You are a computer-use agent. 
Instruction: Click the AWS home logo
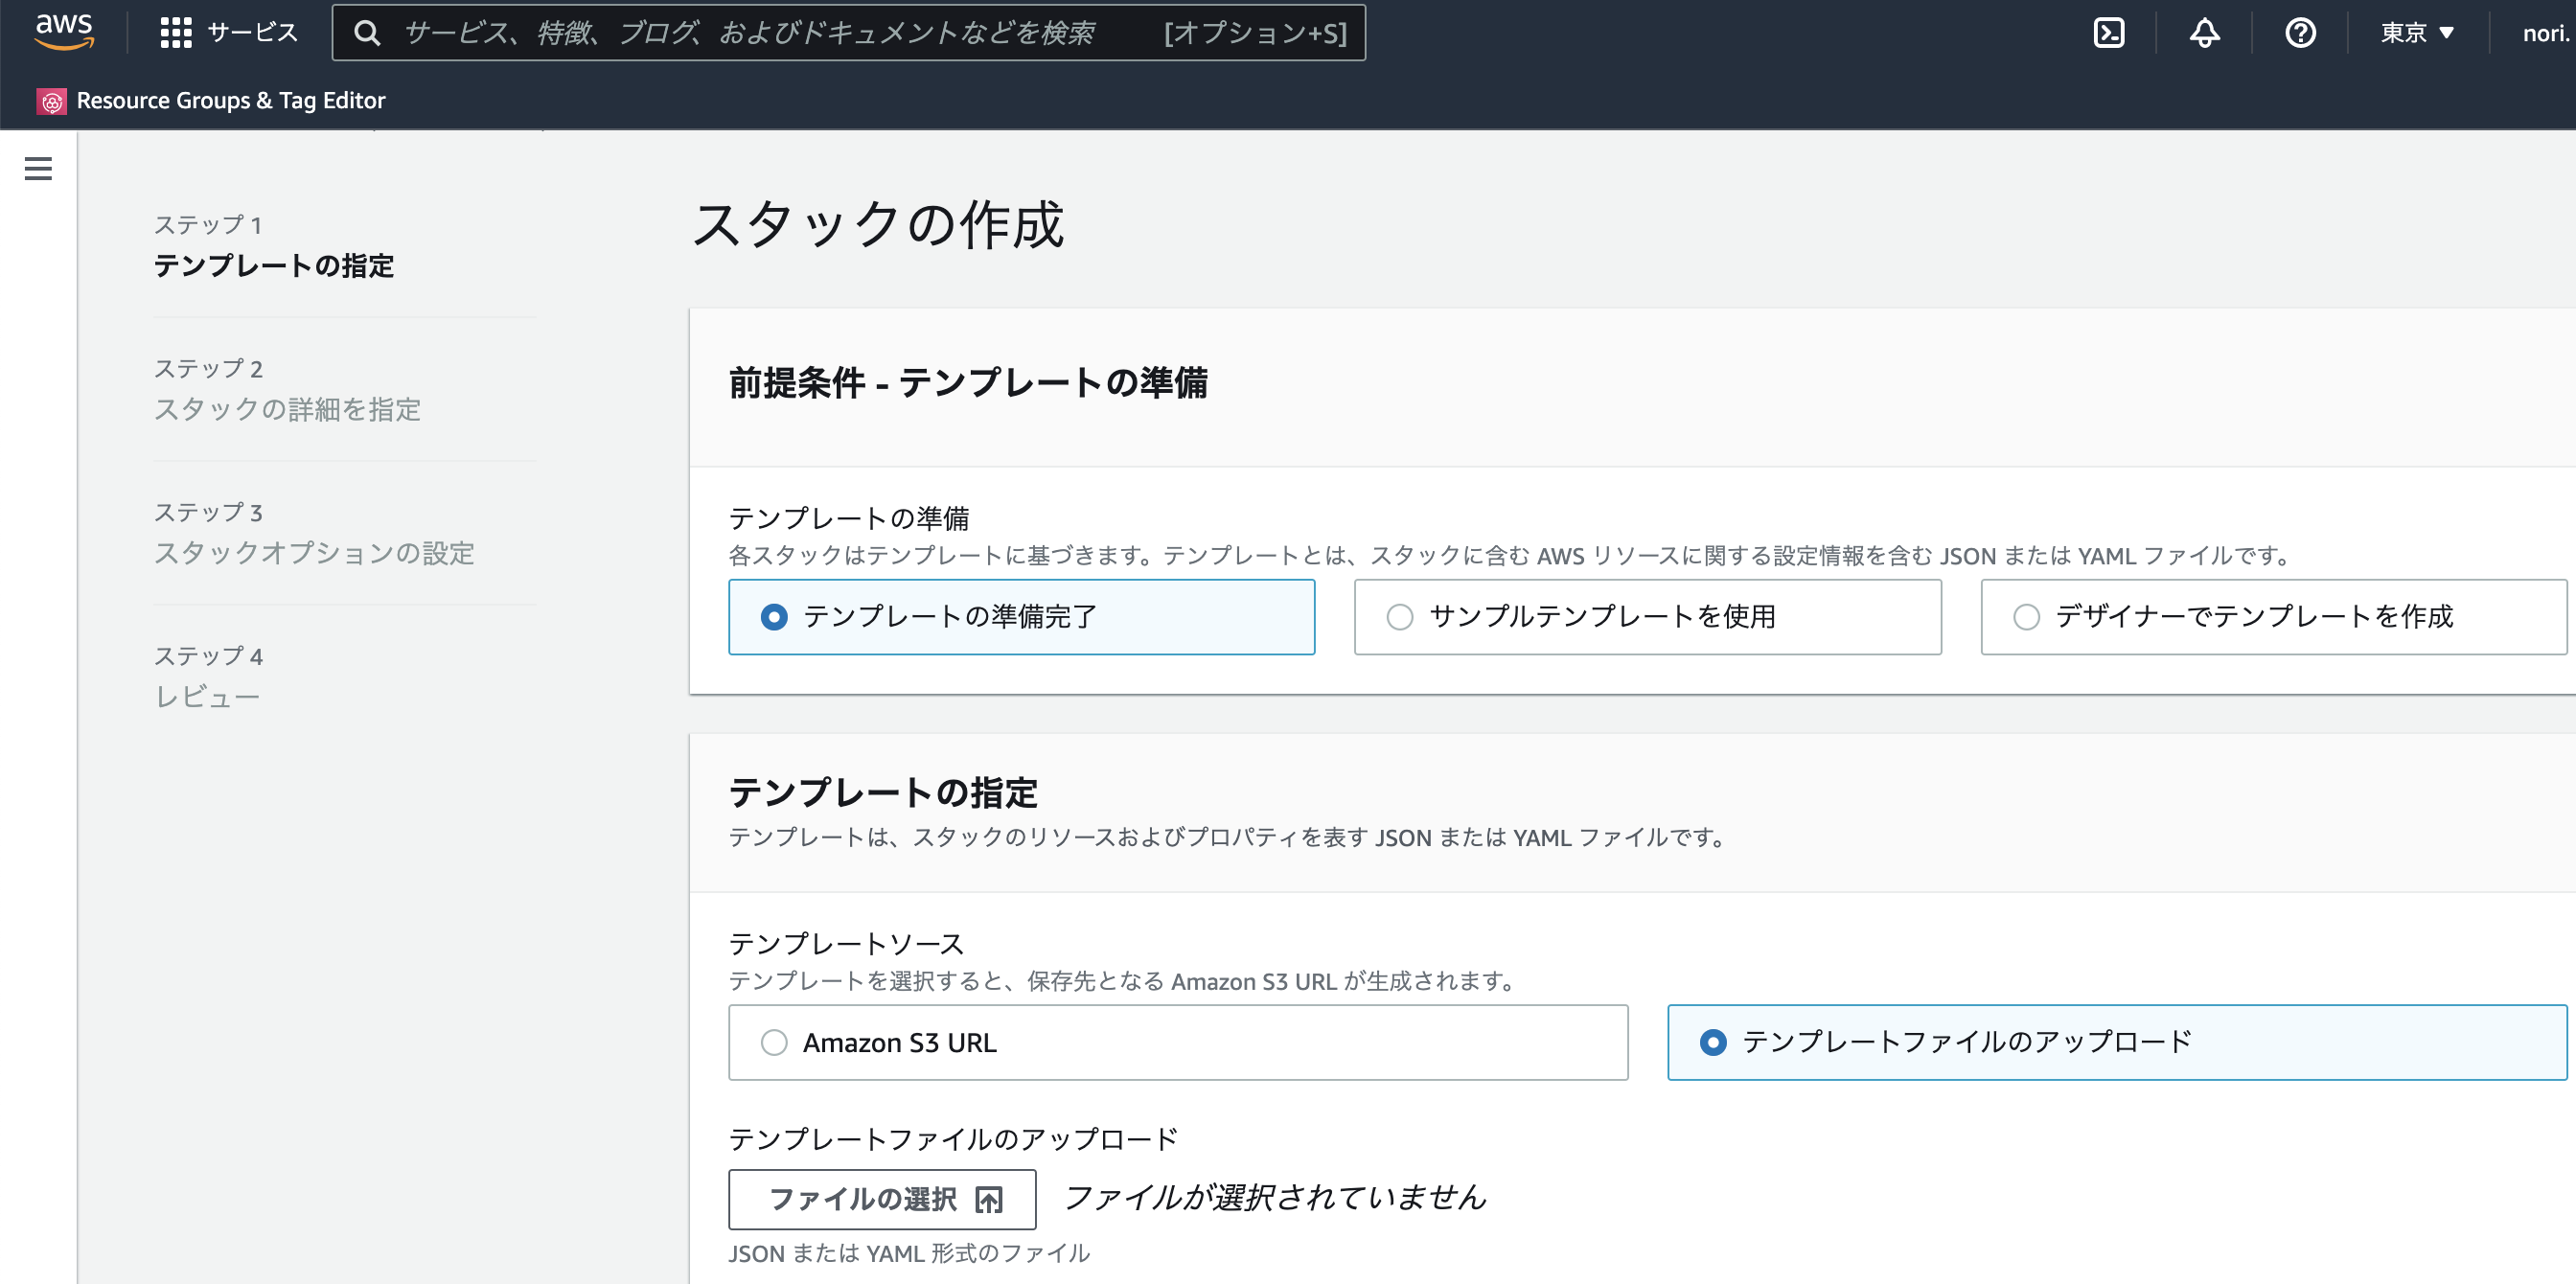pyautogui.click(x=64, y=32)
